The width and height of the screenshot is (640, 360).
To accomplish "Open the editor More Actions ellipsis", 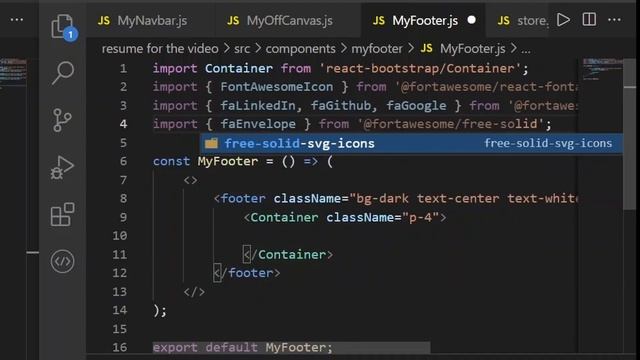I will [x=614, y=20].
